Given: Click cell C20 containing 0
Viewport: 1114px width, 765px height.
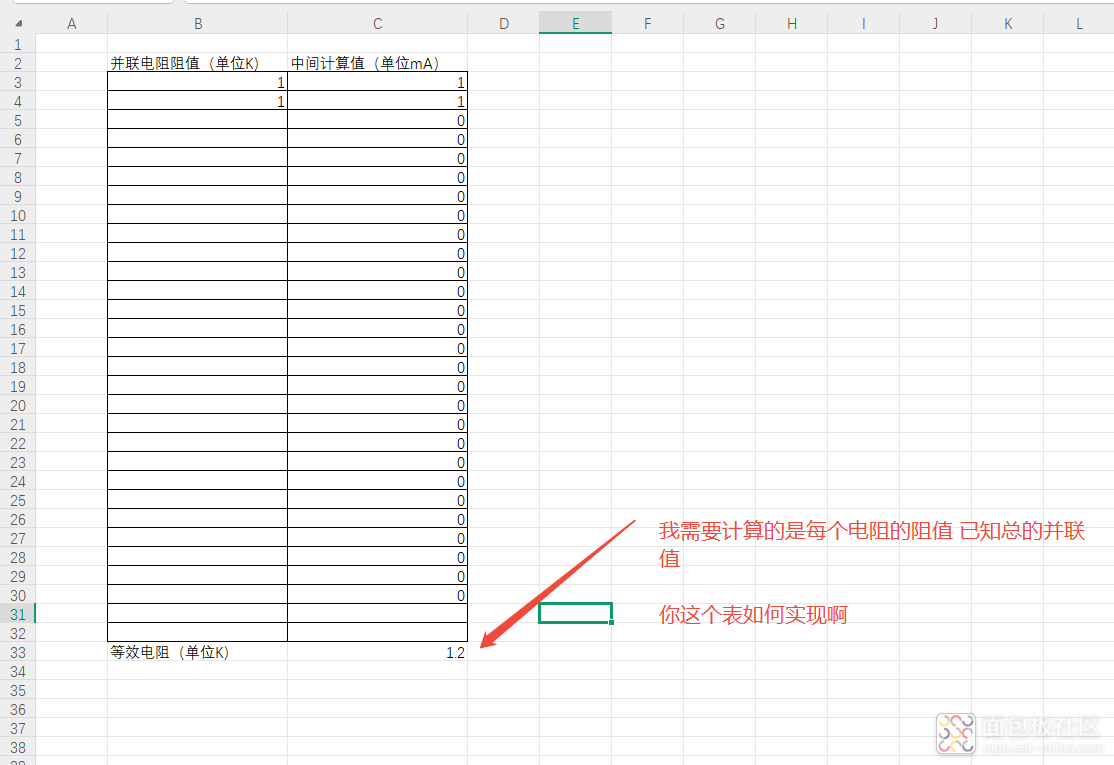Looking at the screenshot, I should pos(377,405).
